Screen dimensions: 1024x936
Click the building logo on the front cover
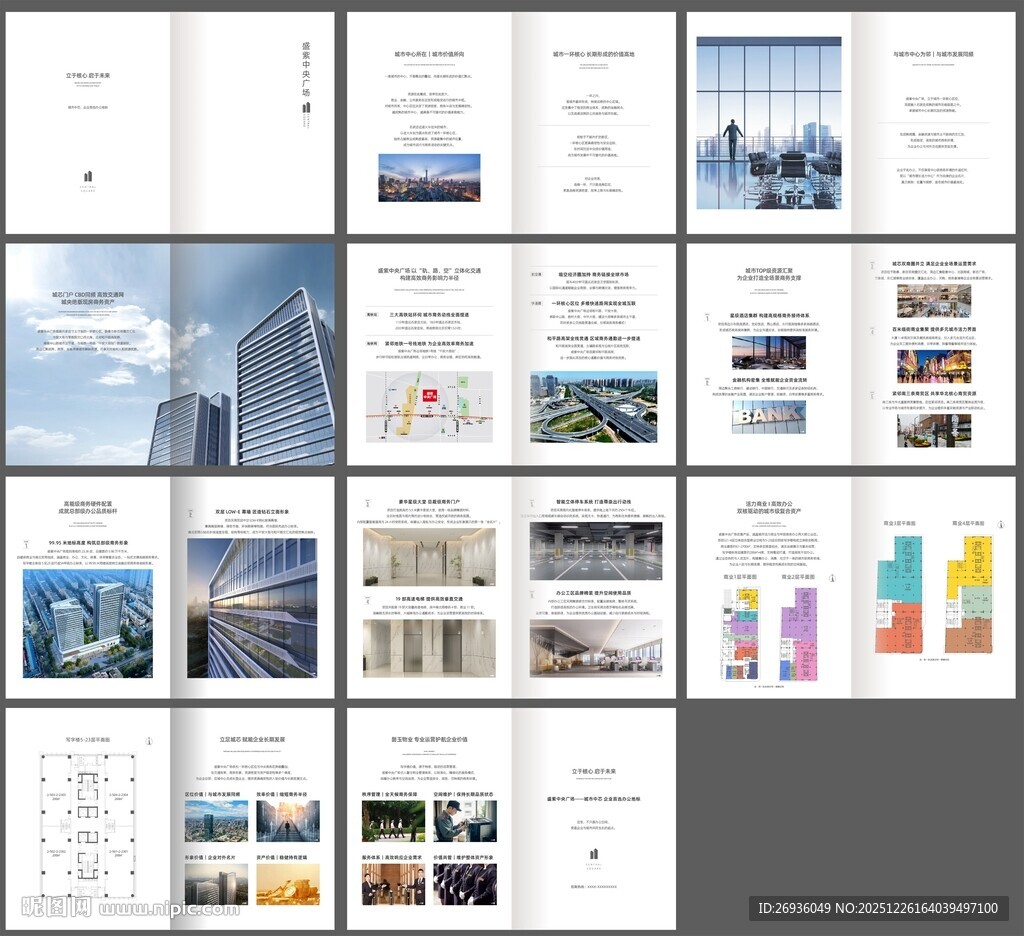coord(88,176)
